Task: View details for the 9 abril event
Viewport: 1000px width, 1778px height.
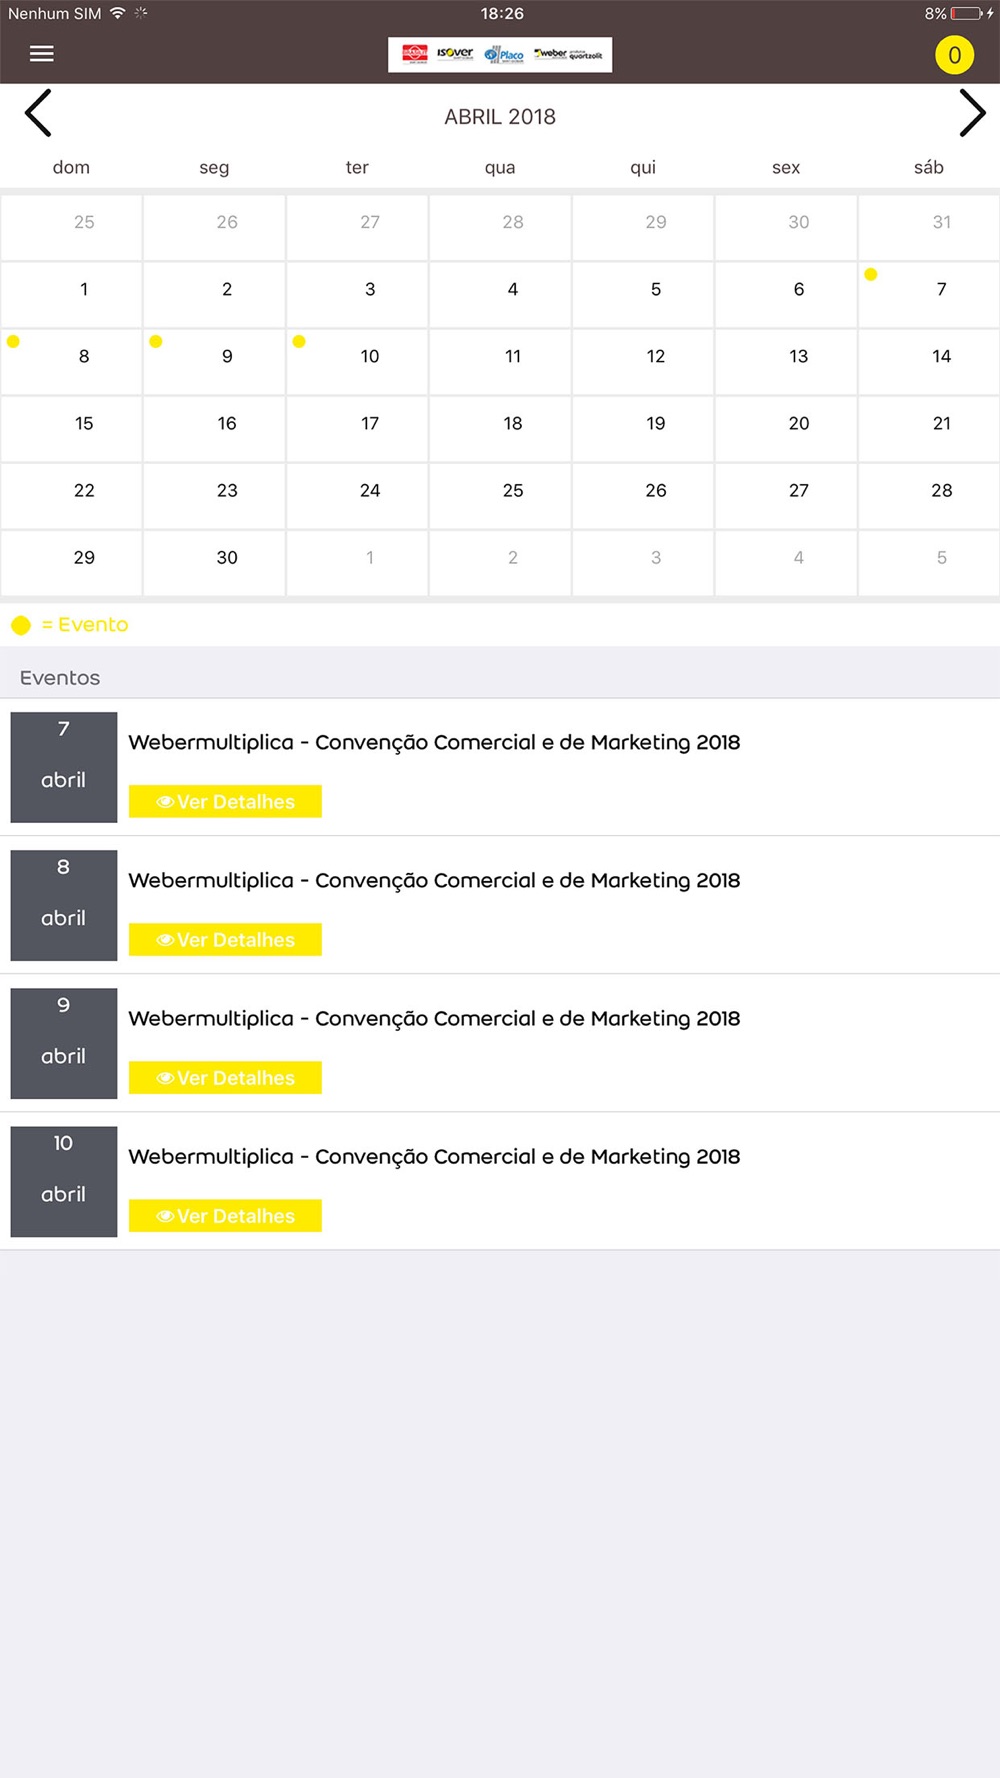Action: click(x=225, y=1078)
